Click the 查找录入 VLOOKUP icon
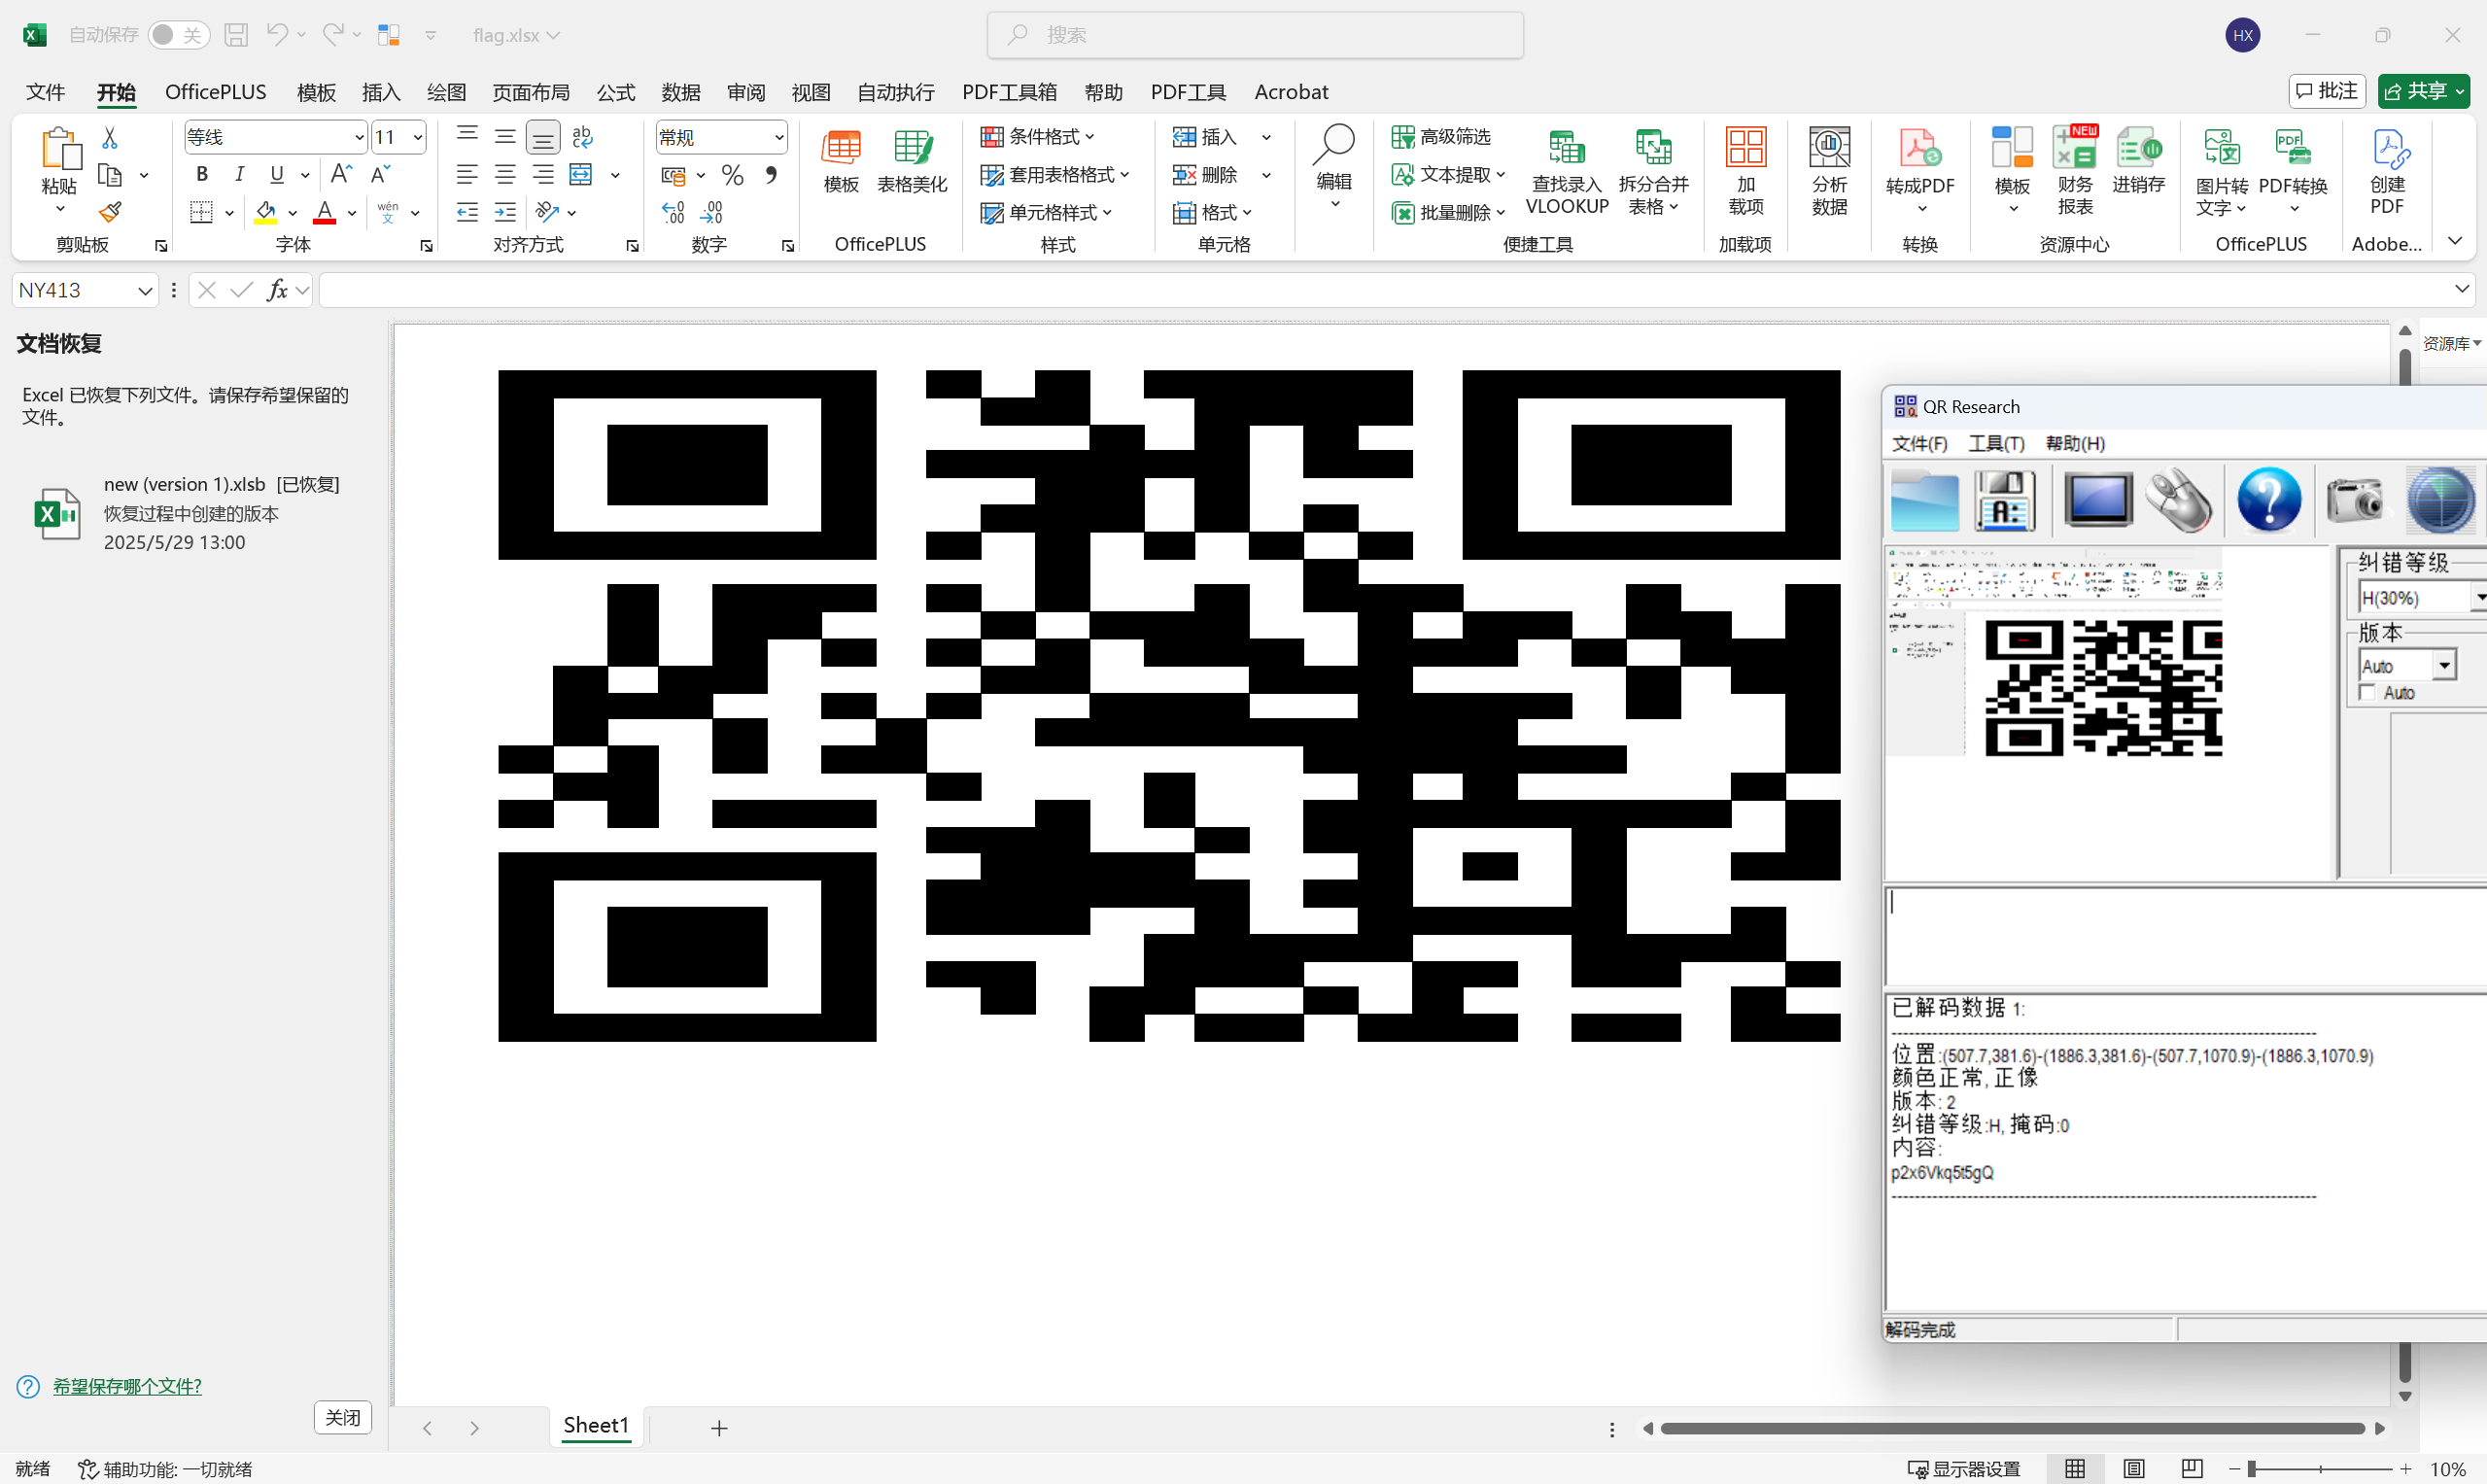This screenshot has width=2487, height=1484. coord(1567,172)
